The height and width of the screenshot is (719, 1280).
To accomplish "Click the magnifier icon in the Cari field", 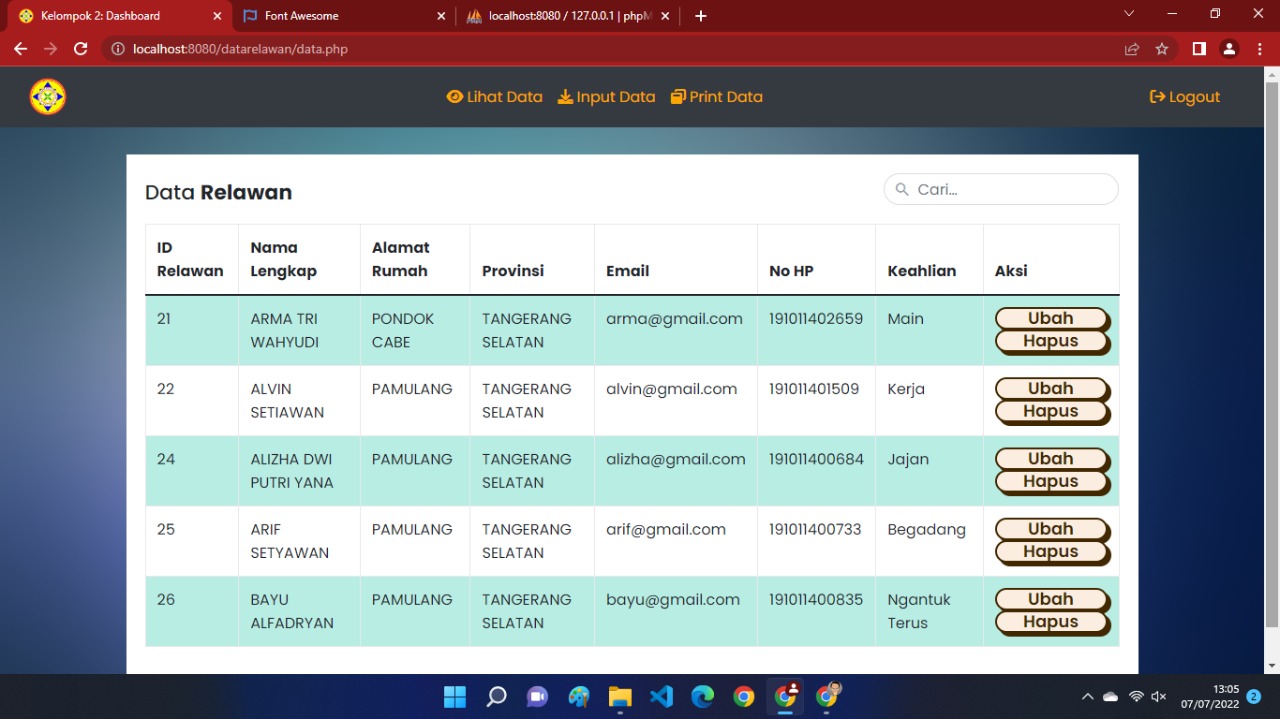I will coord(901,189).
